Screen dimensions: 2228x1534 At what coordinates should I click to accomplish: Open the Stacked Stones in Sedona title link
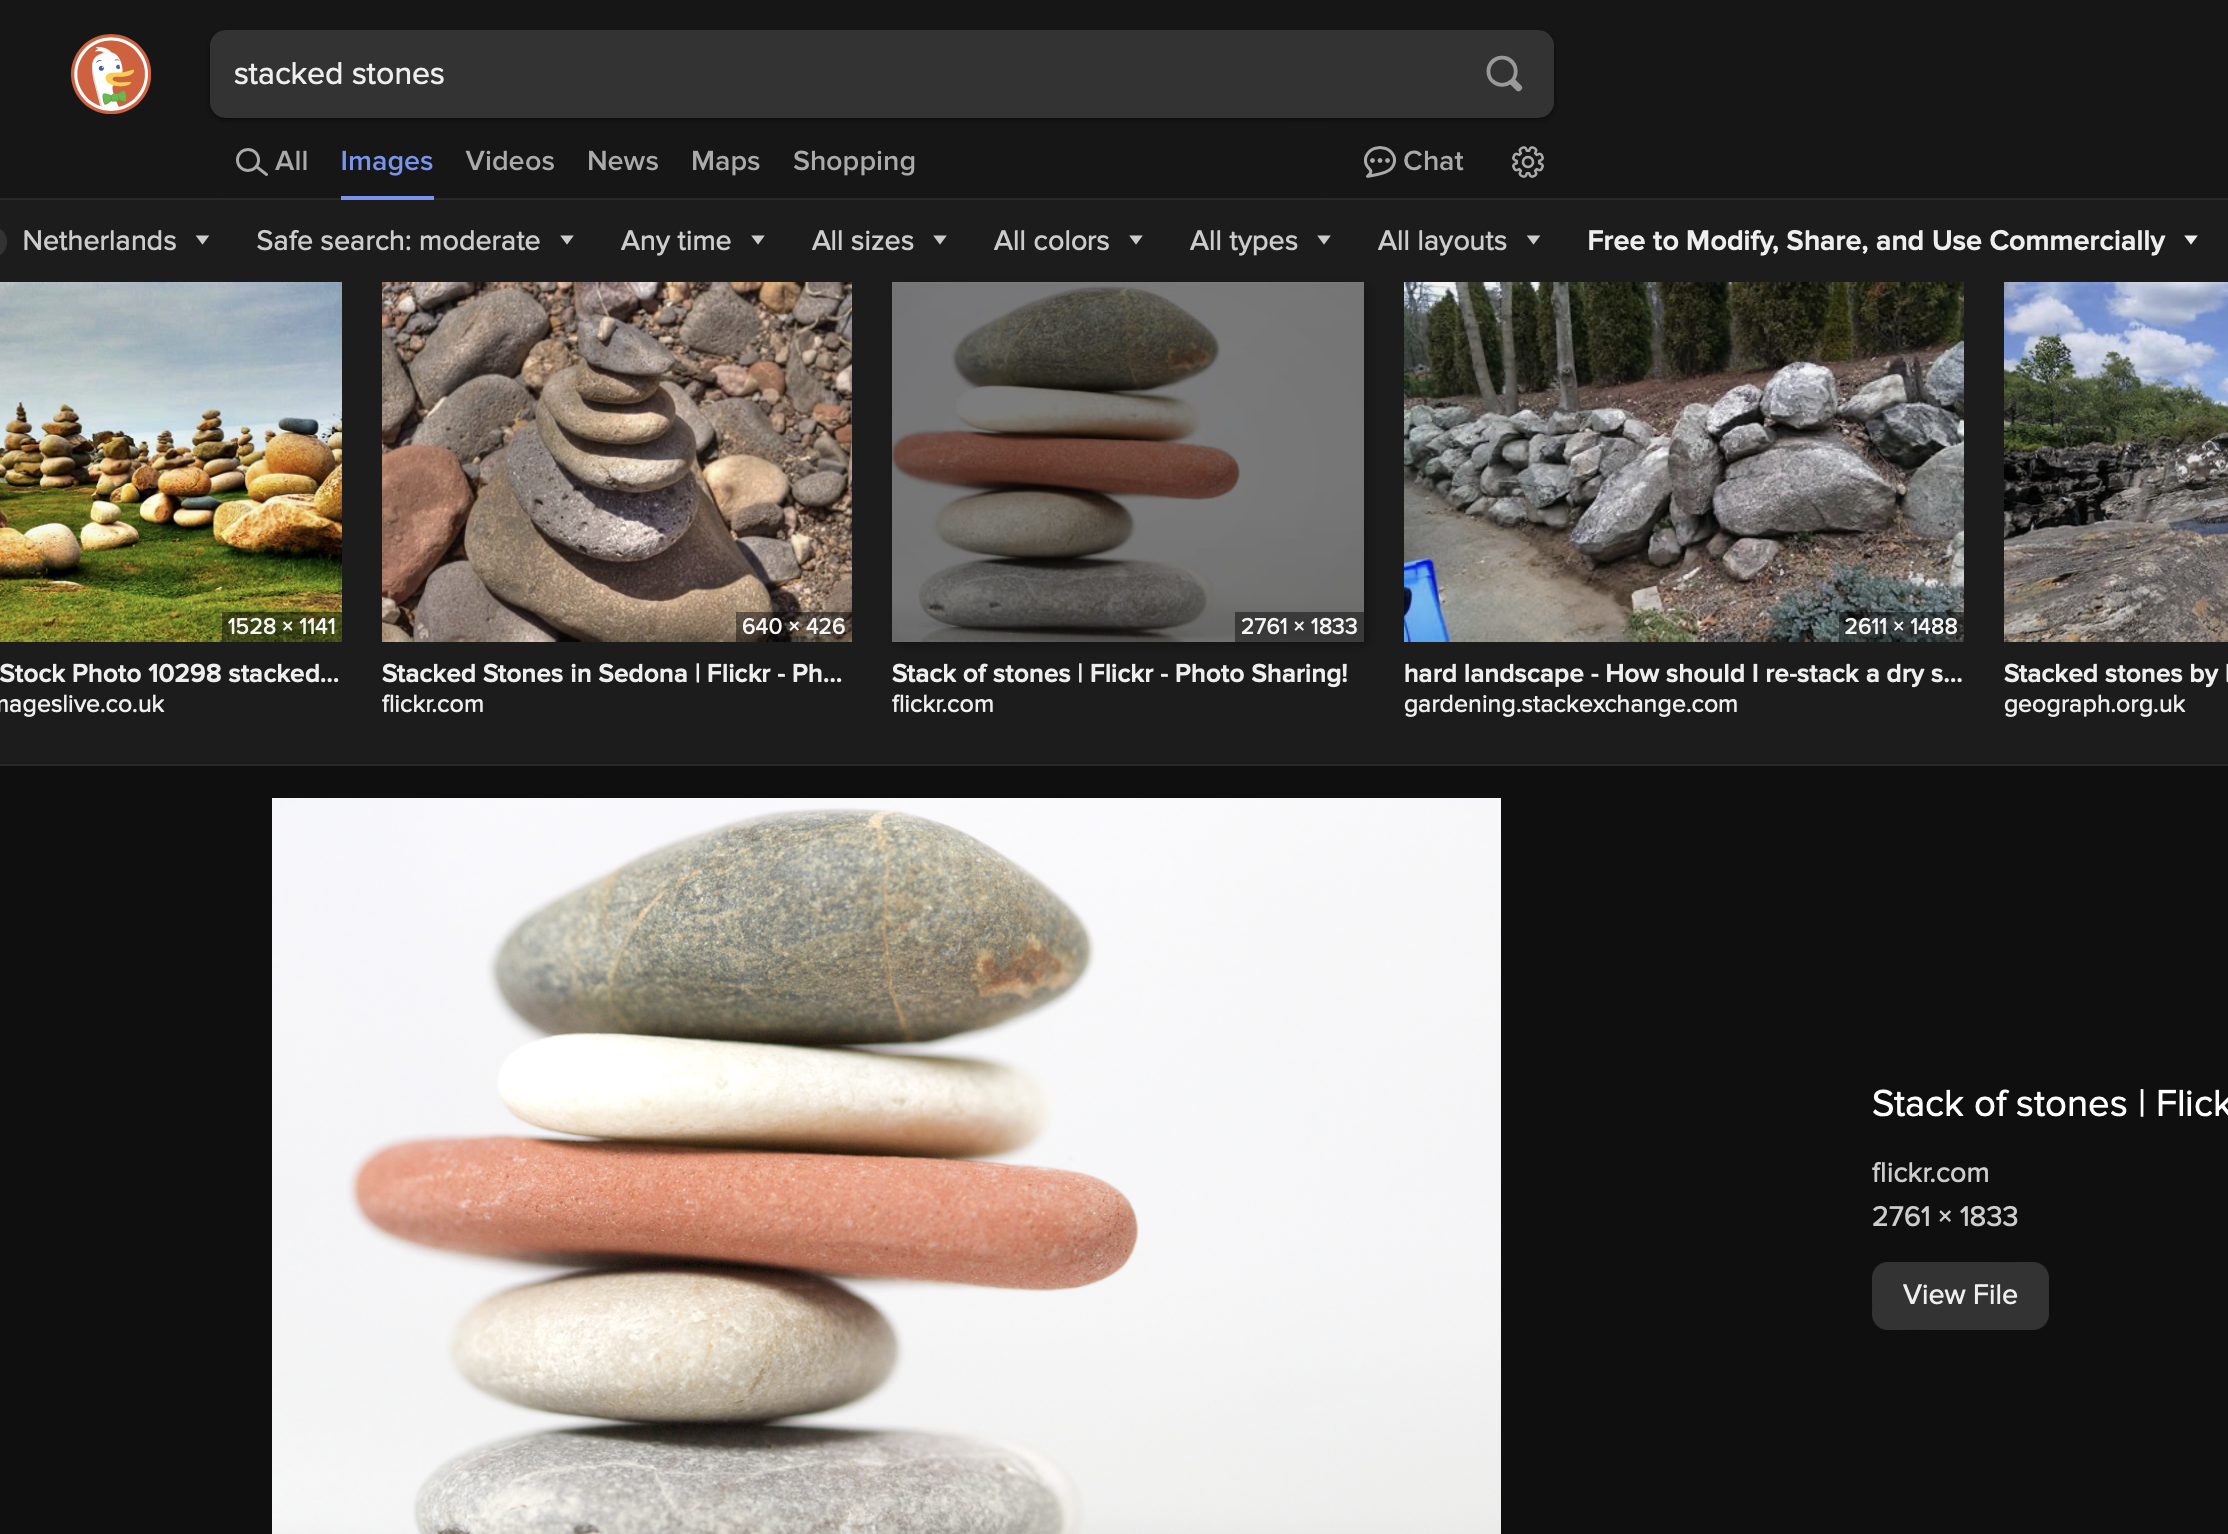click(x=612, y=673)
